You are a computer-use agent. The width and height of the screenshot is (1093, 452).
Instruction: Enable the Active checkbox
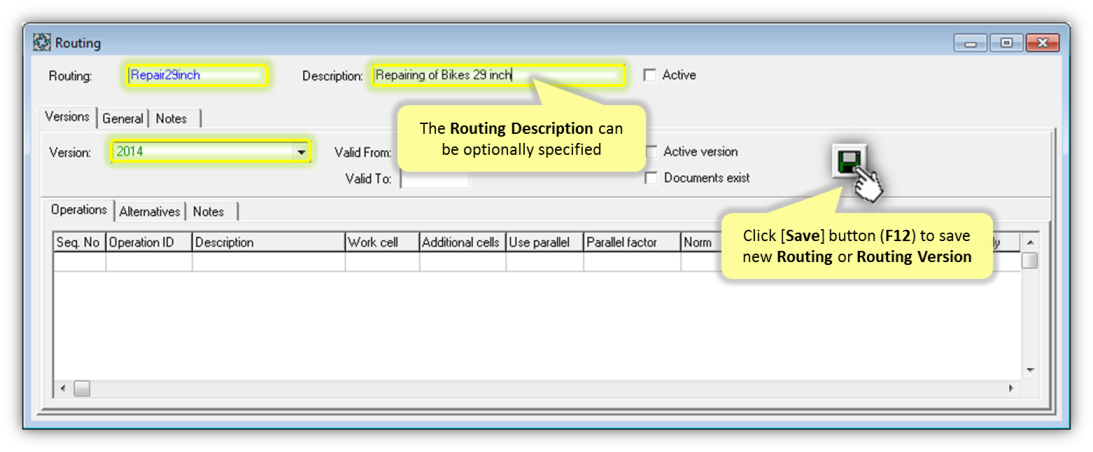tap(650, 75)
